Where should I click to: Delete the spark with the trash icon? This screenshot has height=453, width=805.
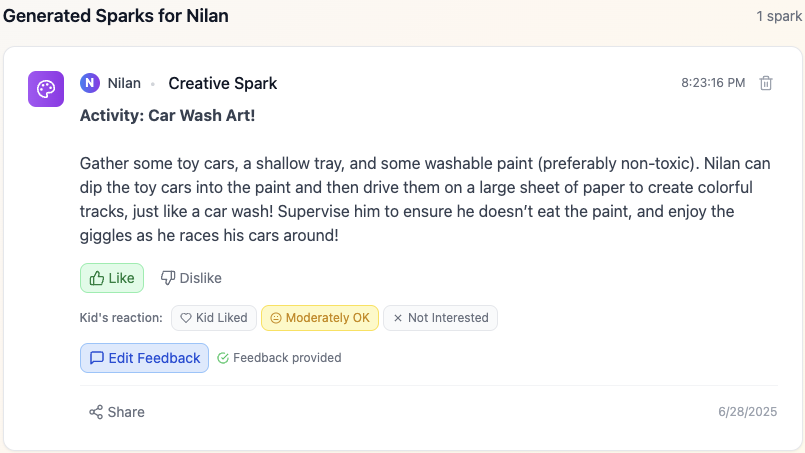[766, 83]
